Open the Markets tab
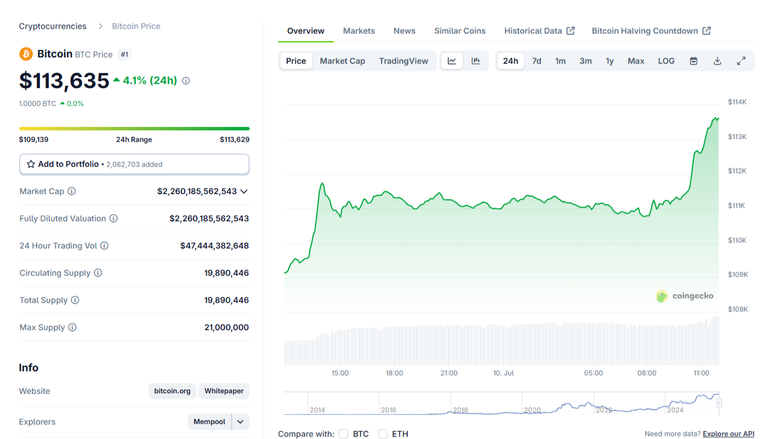Screen dimensions: 768x439 click(359, 31)
